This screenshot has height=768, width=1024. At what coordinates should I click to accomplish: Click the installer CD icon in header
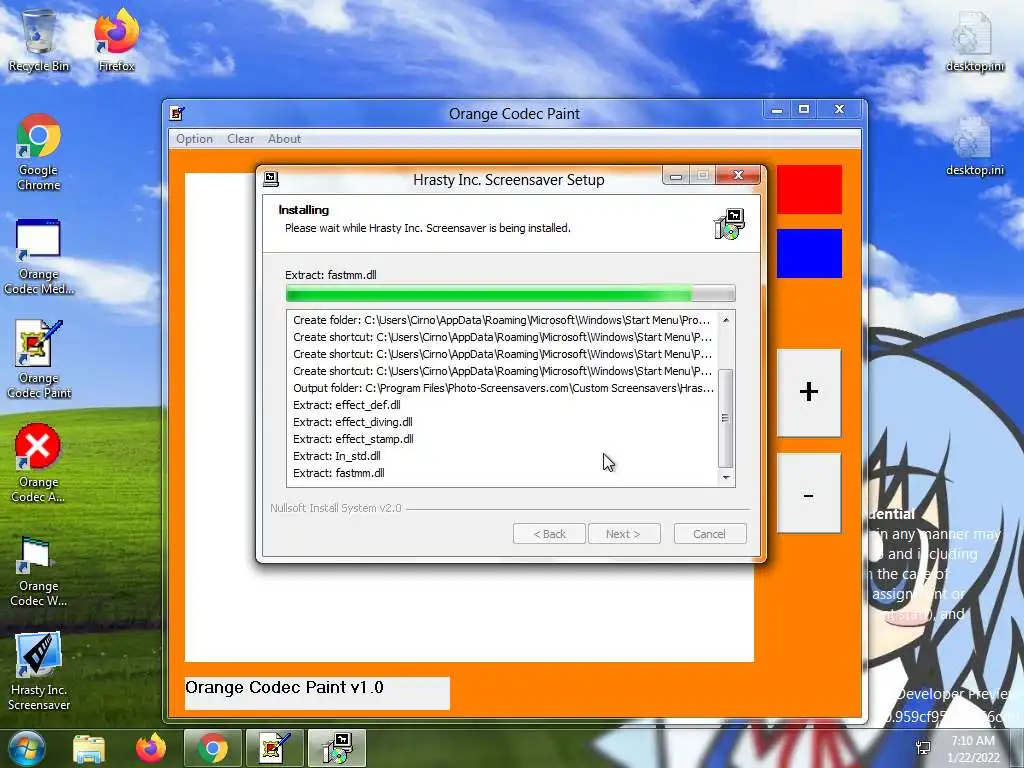[729, 224]
